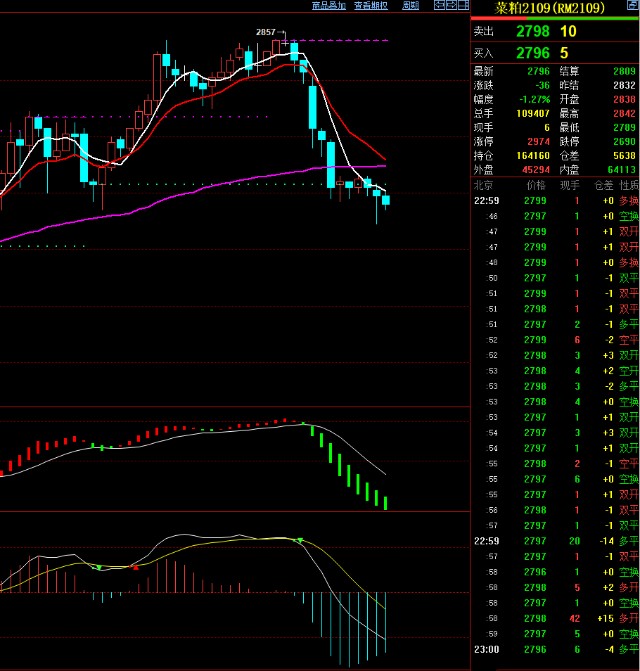Image resolution: width=640 pixels, height=671 pixels.
Task: Click the 卖出 sell price 2798
Action: (x=532, y=31)
